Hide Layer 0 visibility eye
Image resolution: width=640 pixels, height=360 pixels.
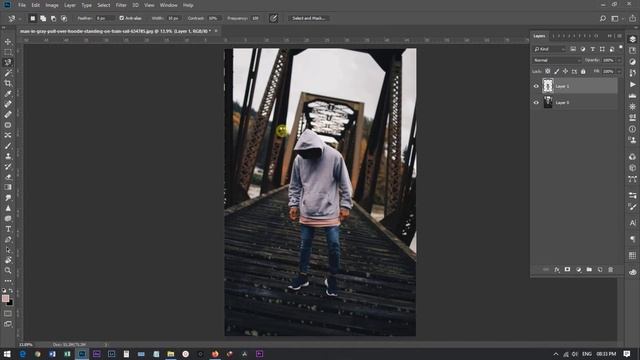[536, 102]
